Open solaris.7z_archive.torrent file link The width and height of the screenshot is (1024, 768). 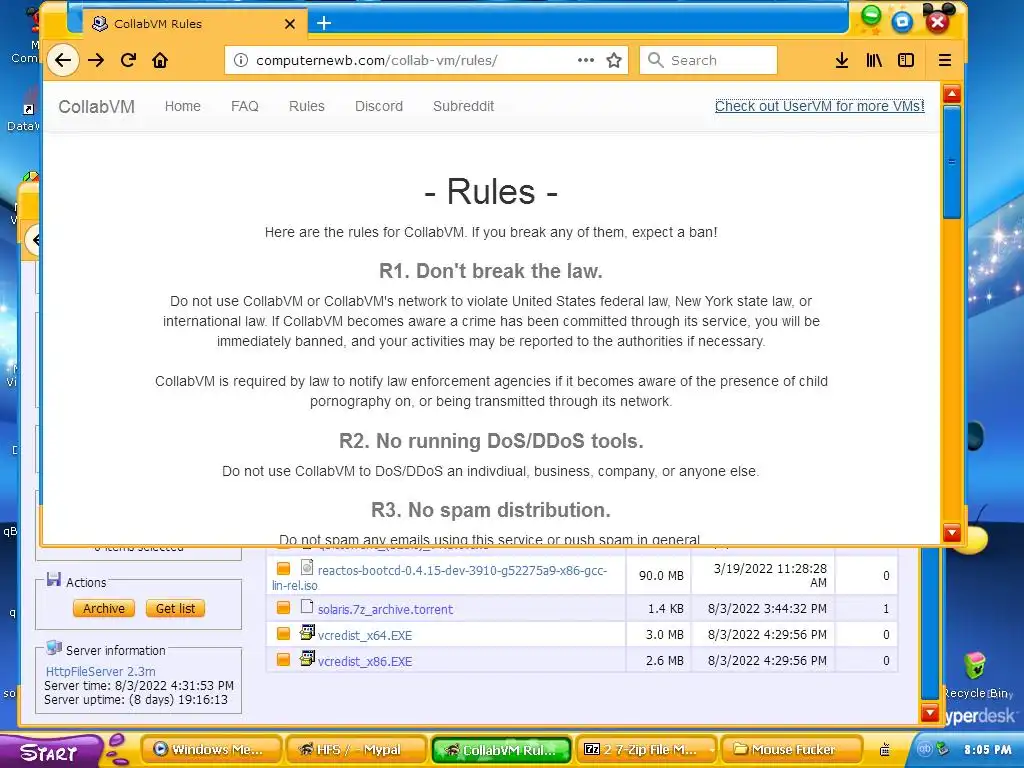[x=385, y=609]
